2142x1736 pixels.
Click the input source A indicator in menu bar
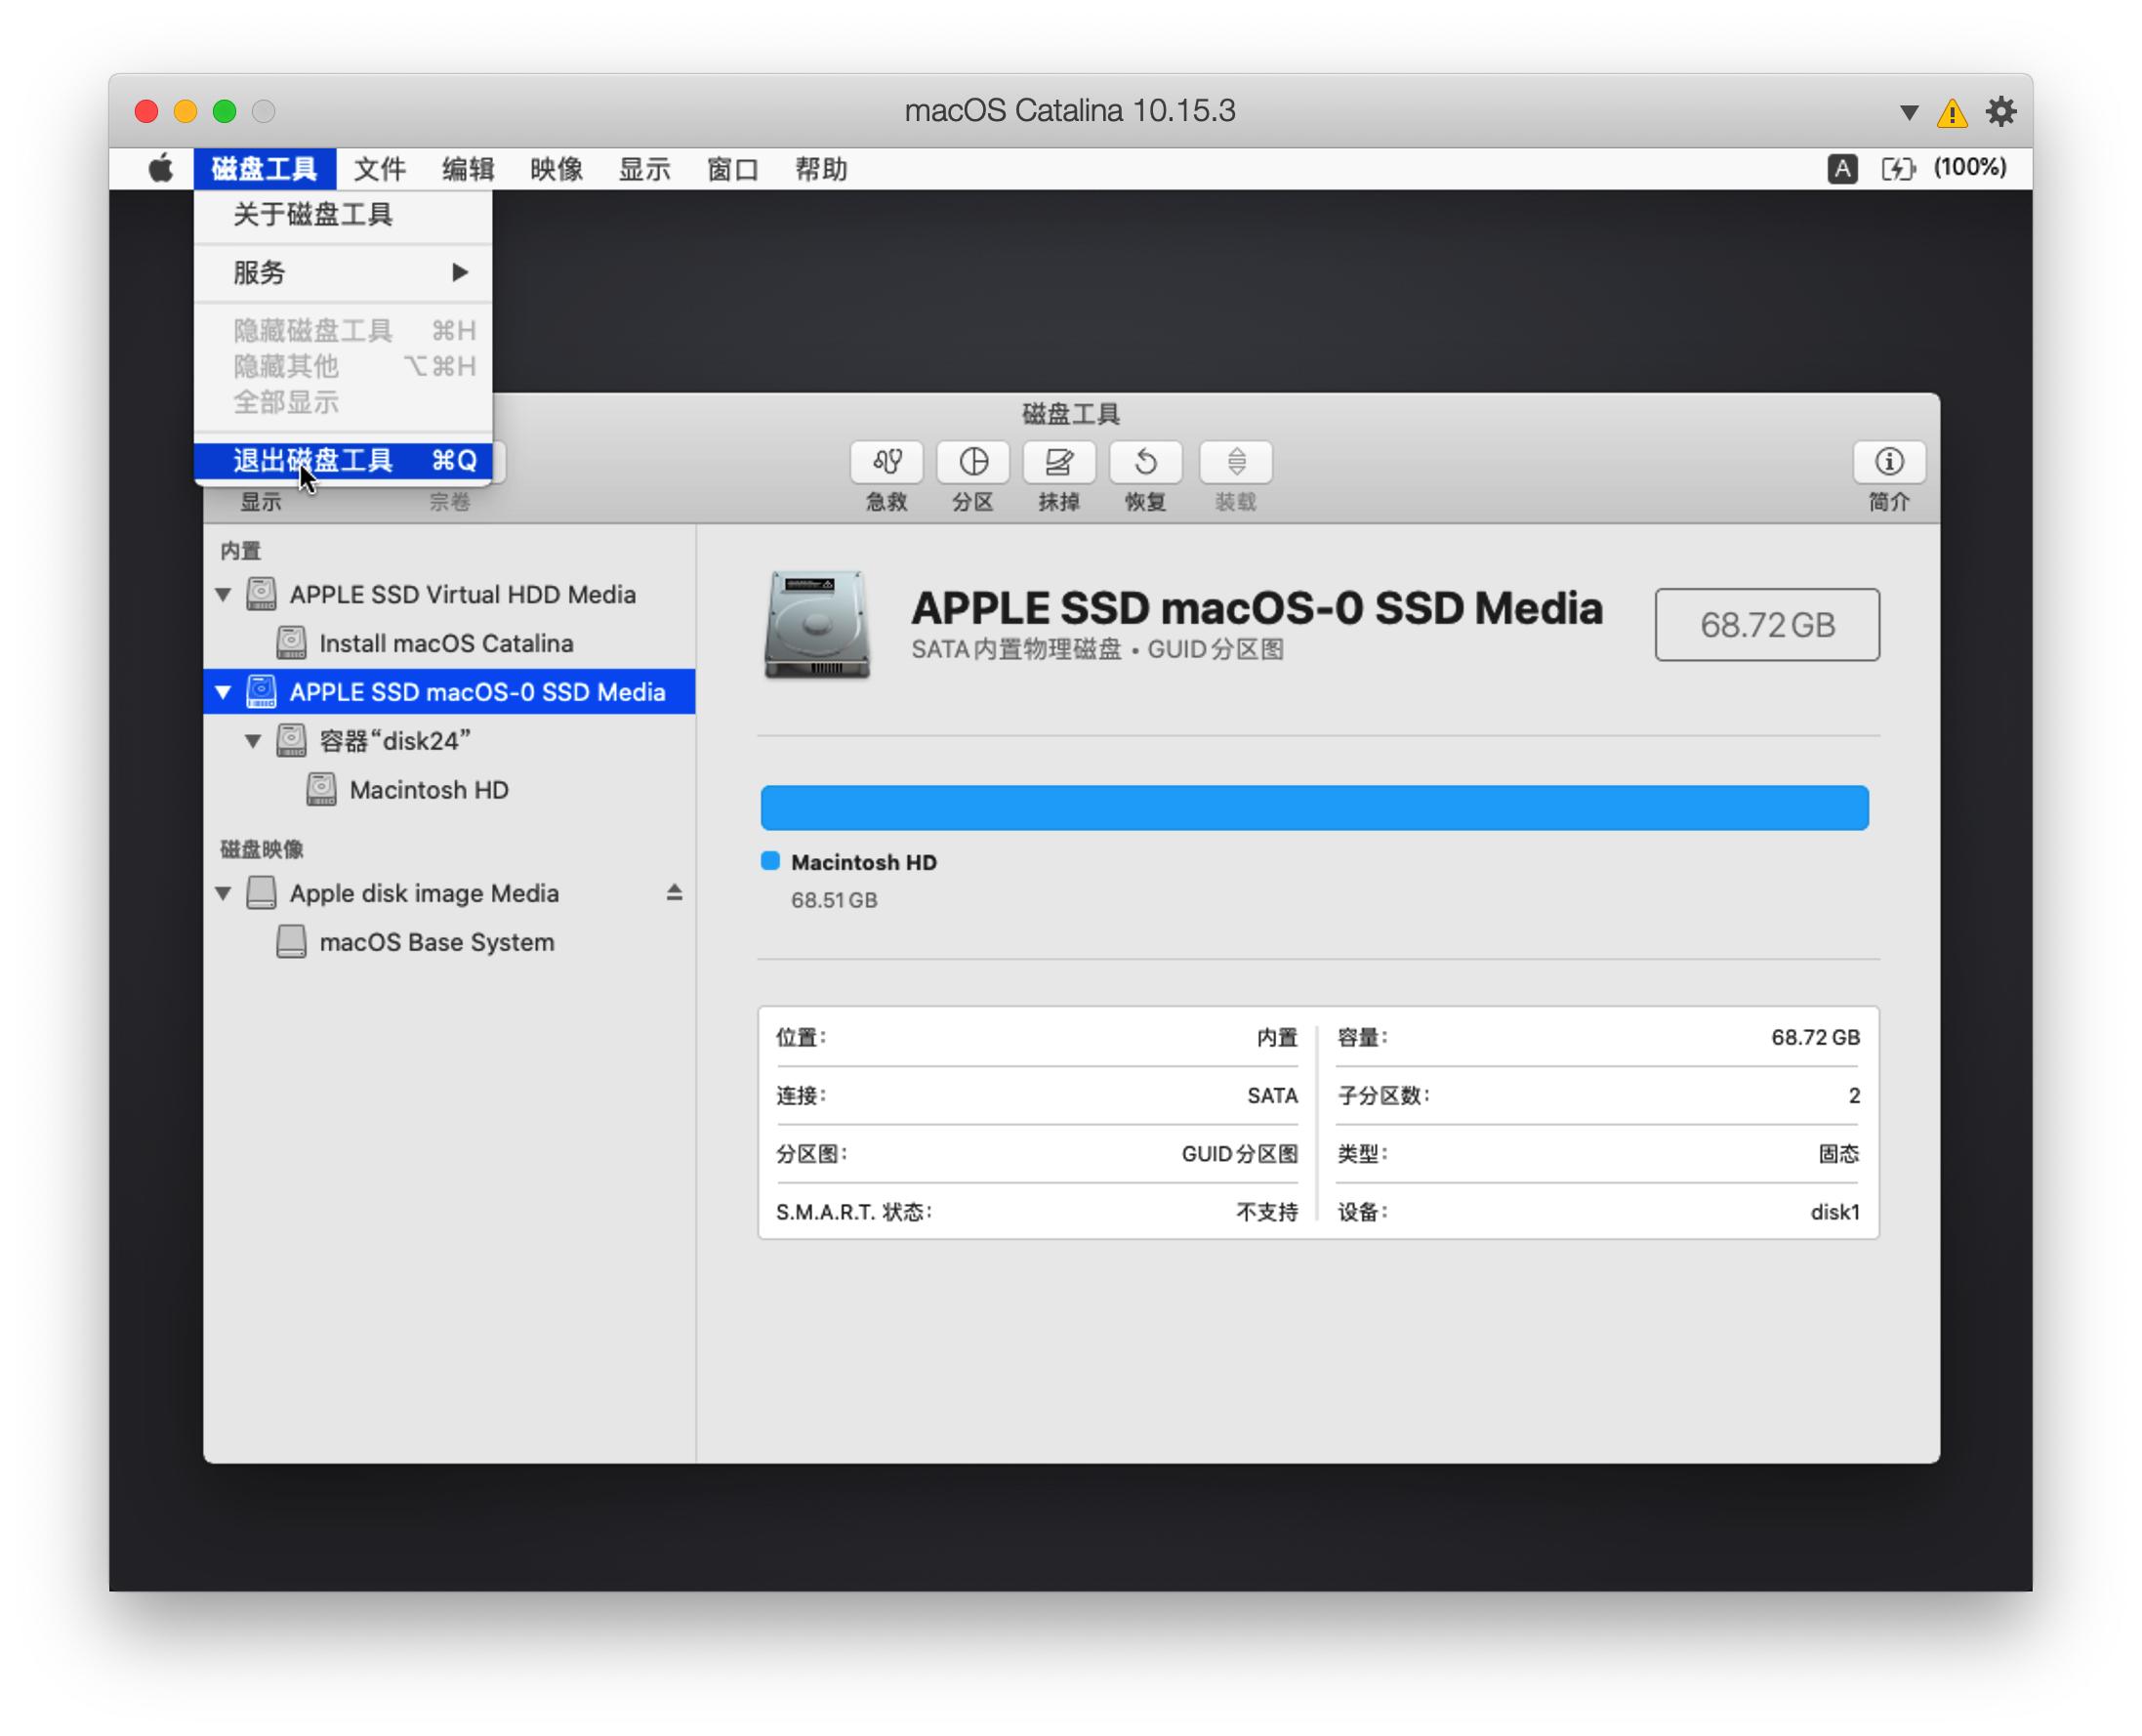click(1842, 168)
